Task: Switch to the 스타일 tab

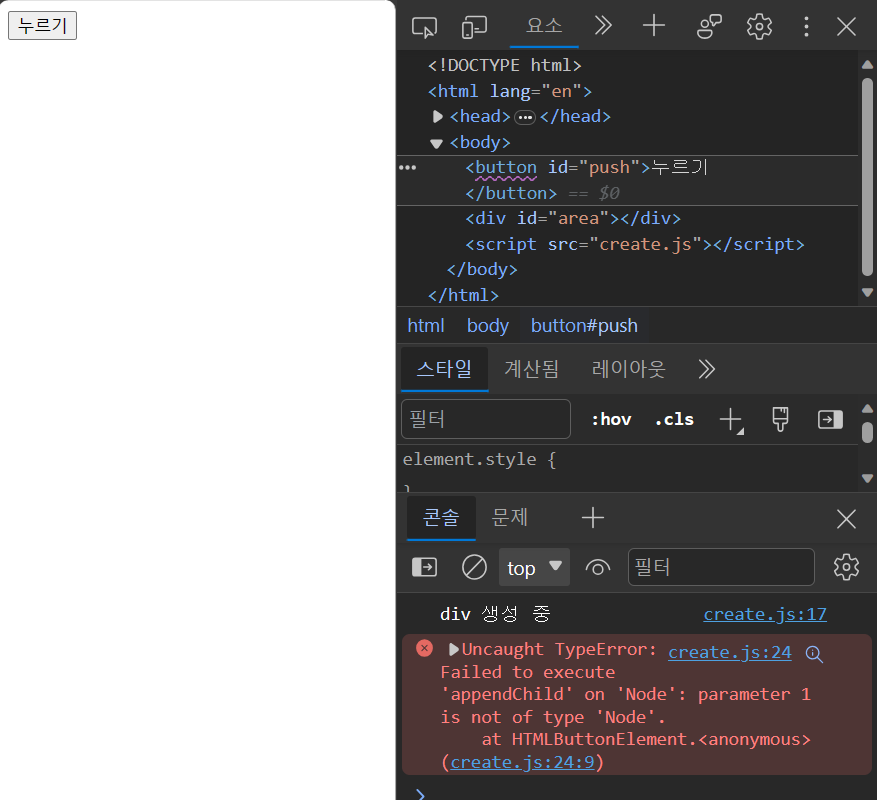Action: [x=444, y=369]
